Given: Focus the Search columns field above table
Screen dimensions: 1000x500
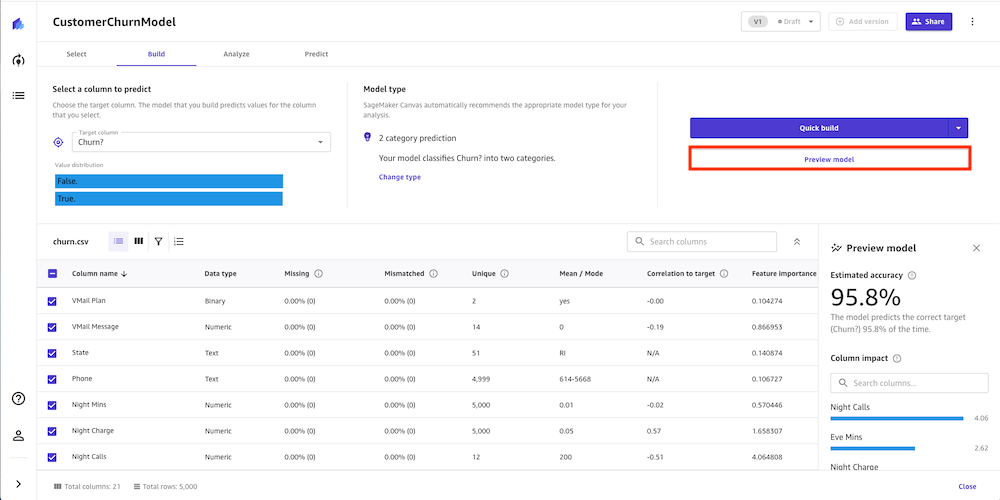Looking at the screenshot, I should pos(702,242).
